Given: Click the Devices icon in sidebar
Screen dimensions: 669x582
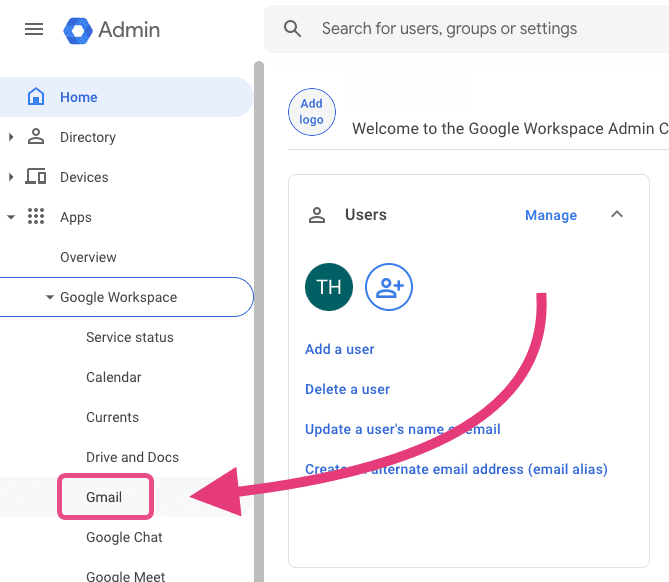Looking at the screenshot, I should click(x=36, y=176).
